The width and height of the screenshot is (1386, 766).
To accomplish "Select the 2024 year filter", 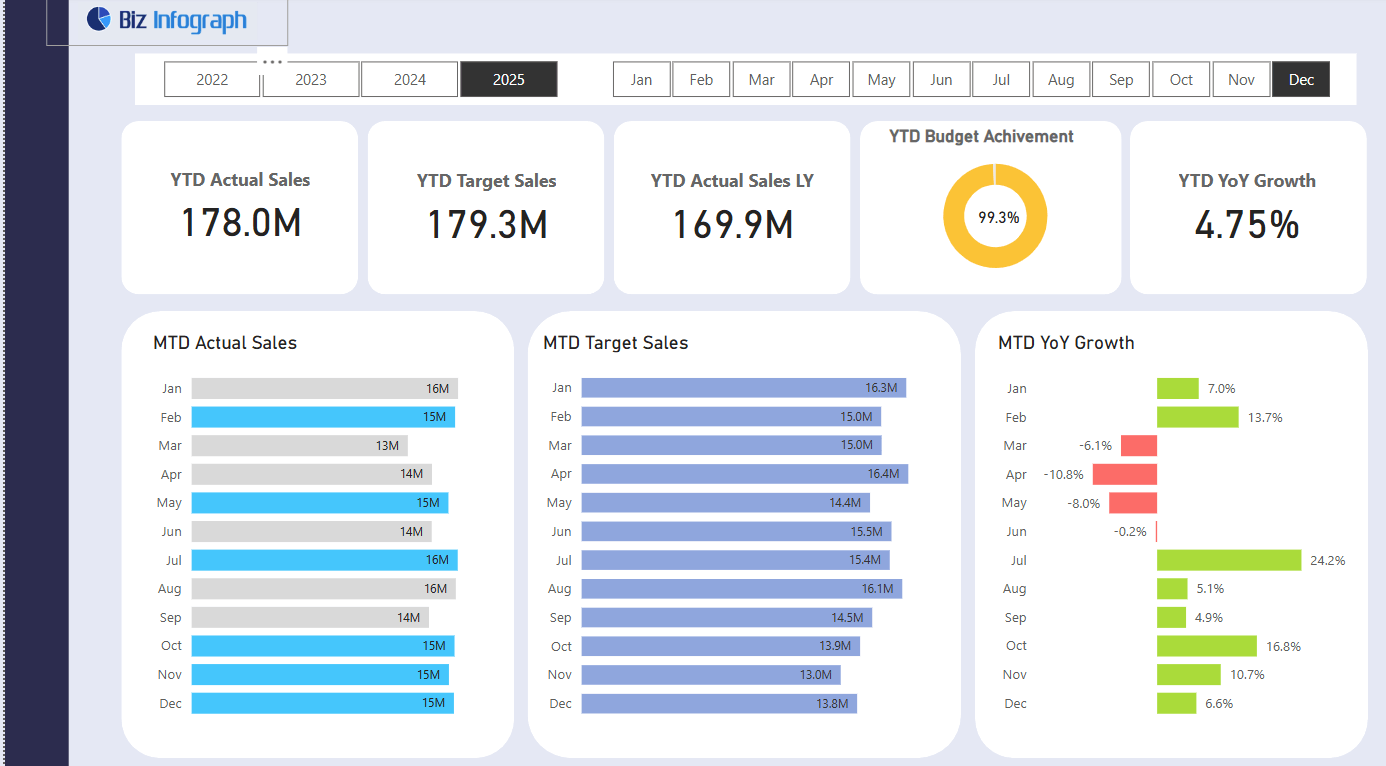I will tap(410, 79).
